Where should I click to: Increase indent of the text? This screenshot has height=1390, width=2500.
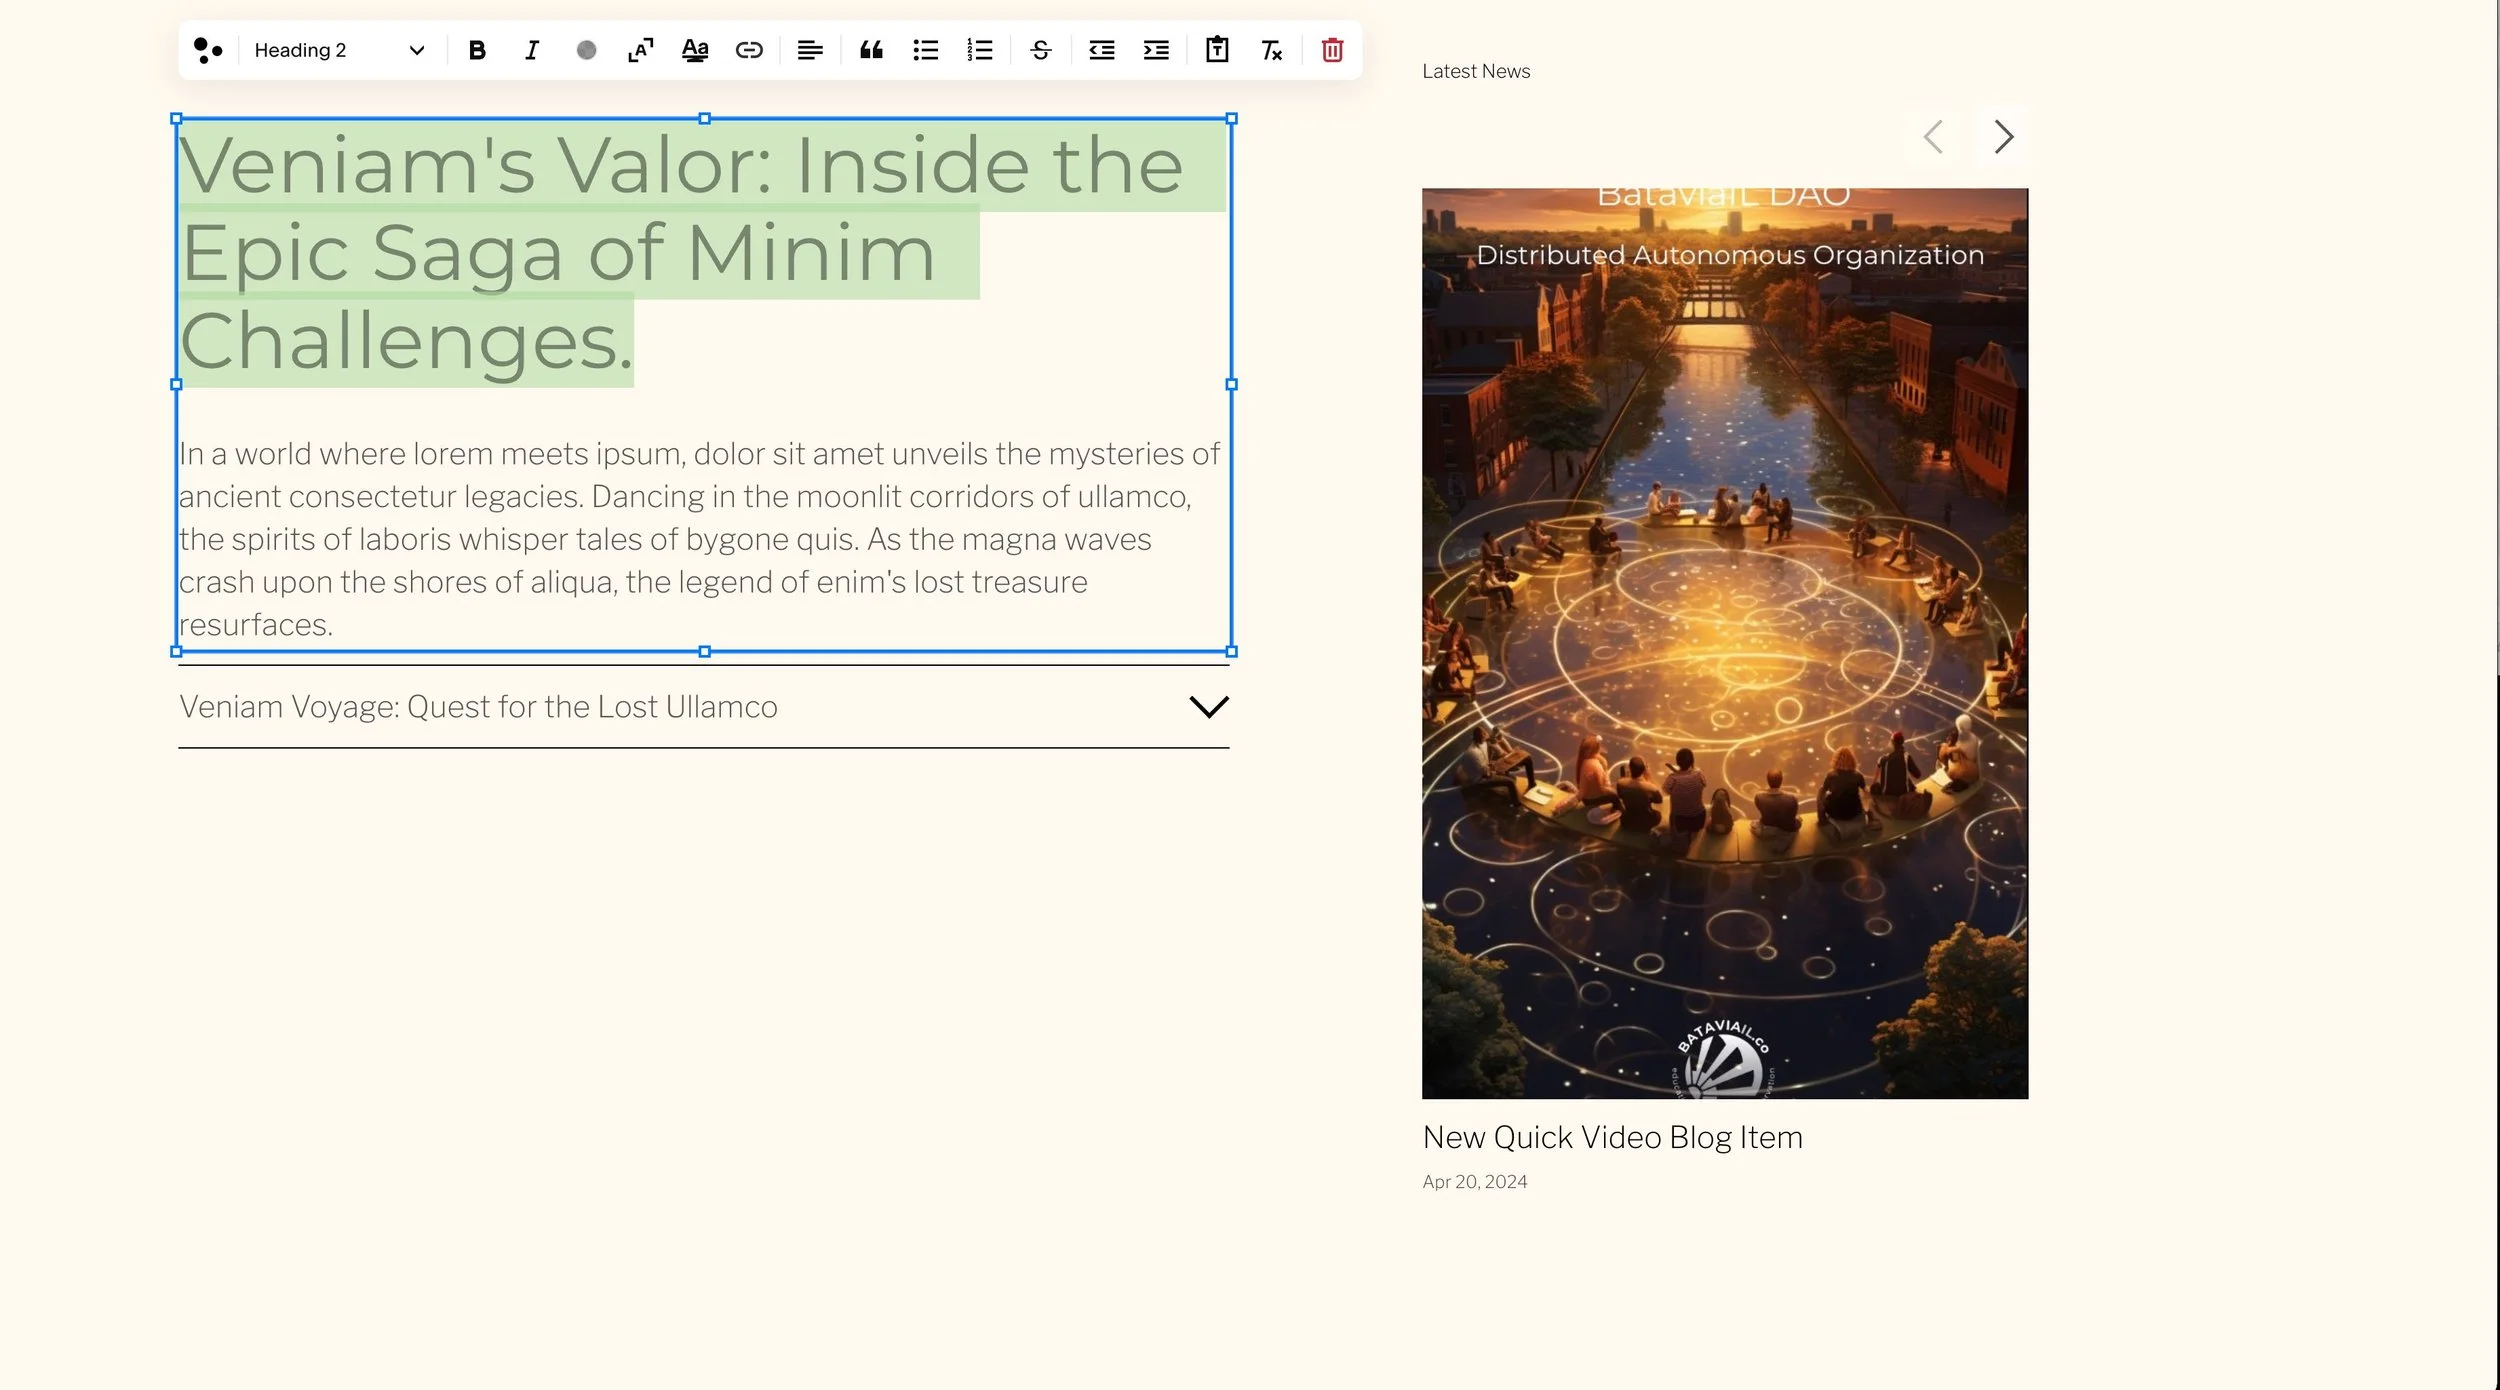point(1156,50)
